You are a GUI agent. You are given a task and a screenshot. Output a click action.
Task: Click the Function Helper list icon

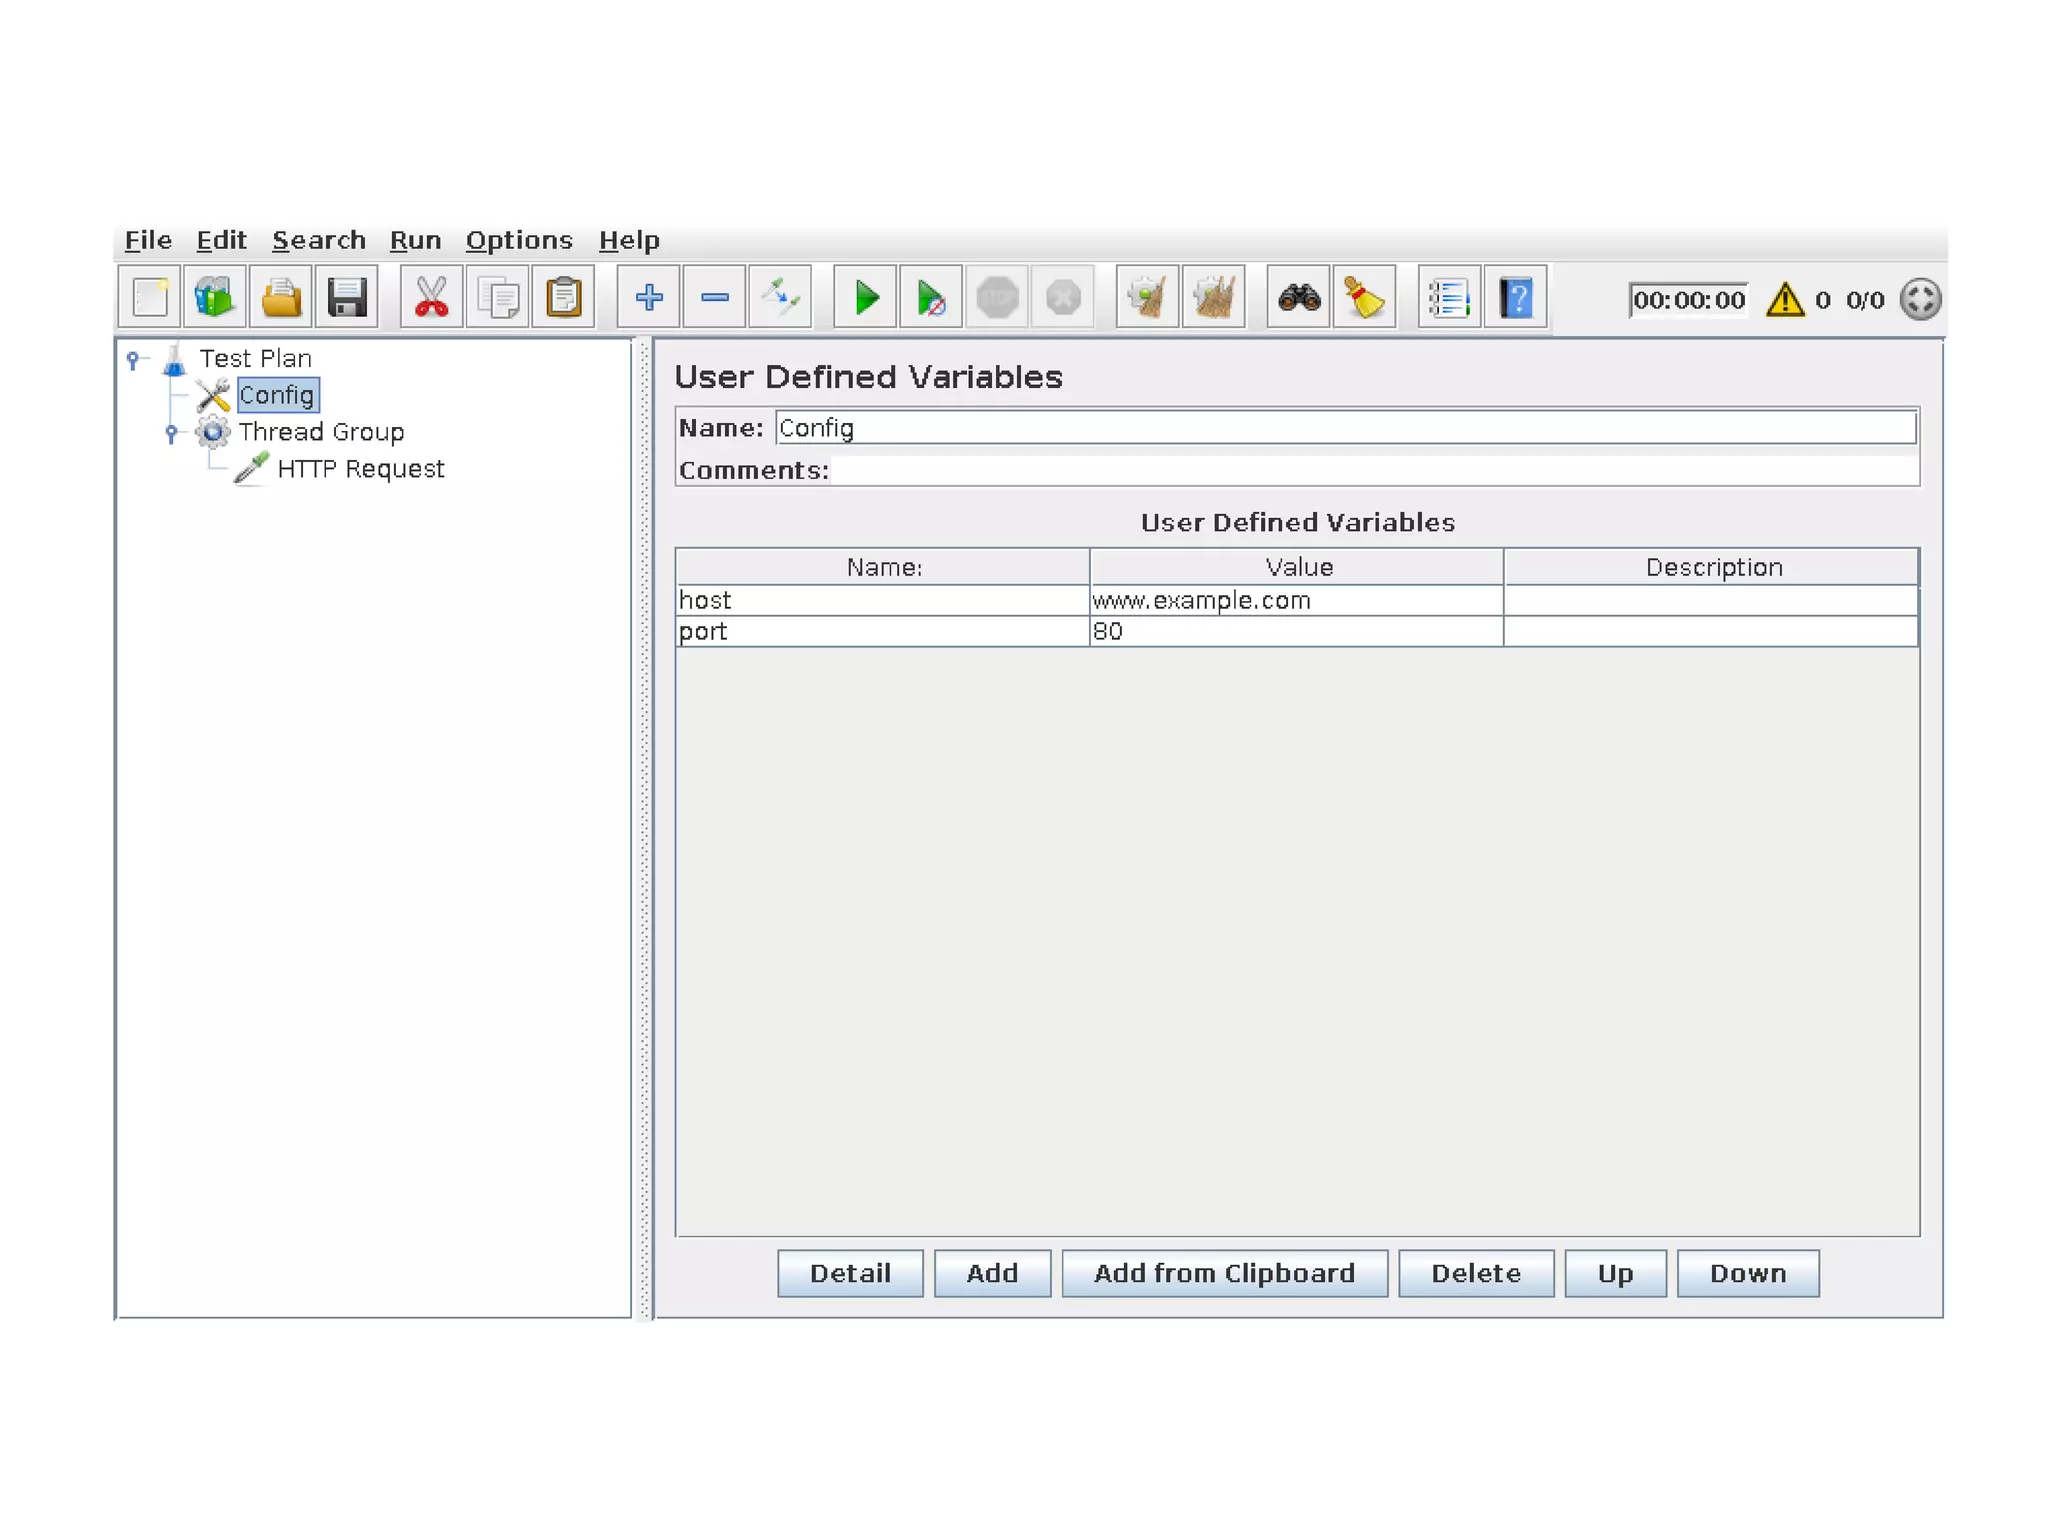click(1449, 298)
